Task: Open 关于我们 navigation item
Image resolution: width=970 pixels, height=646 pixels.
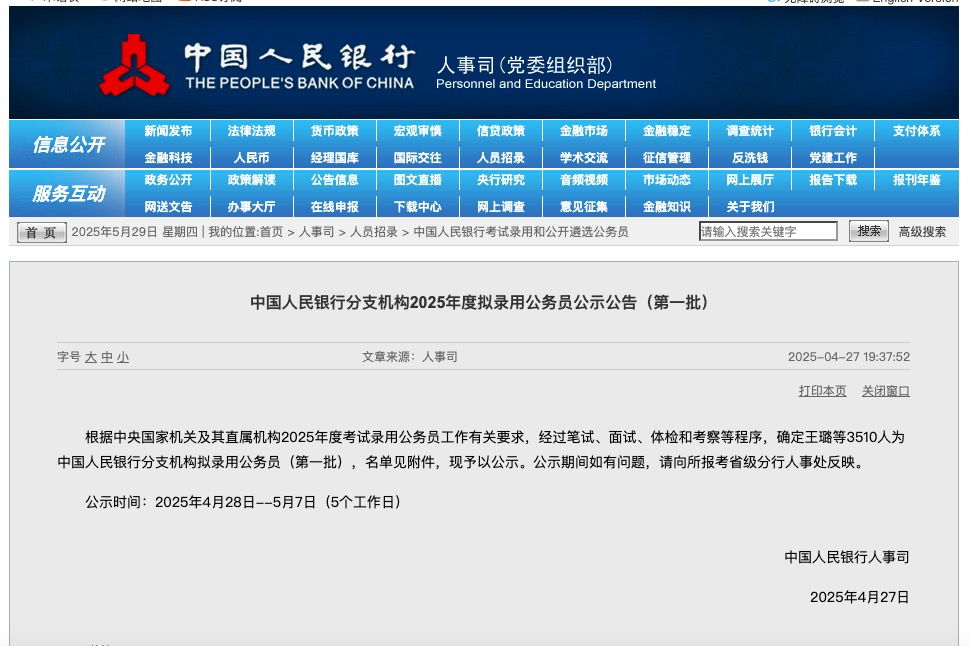Action: pos(750,207)
